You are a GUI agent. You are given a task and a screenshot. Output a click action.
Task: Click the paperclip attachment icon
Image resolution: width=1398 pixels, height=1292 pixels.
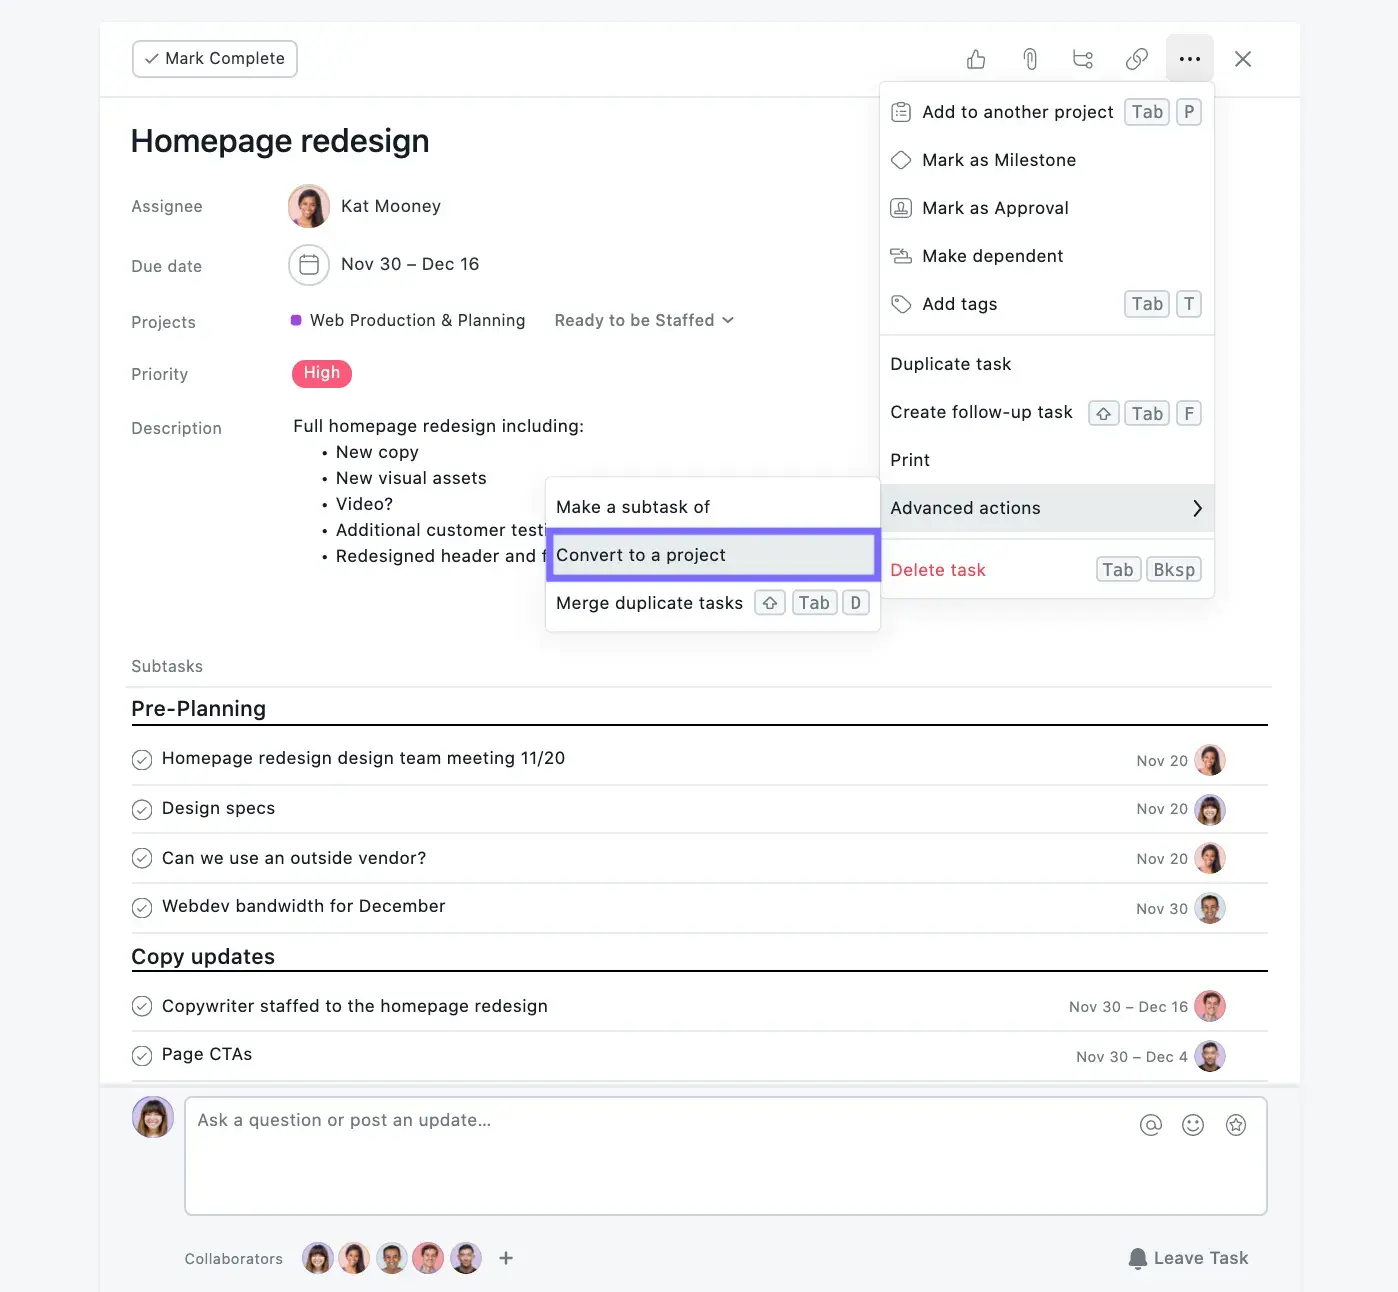(1030, 60)
